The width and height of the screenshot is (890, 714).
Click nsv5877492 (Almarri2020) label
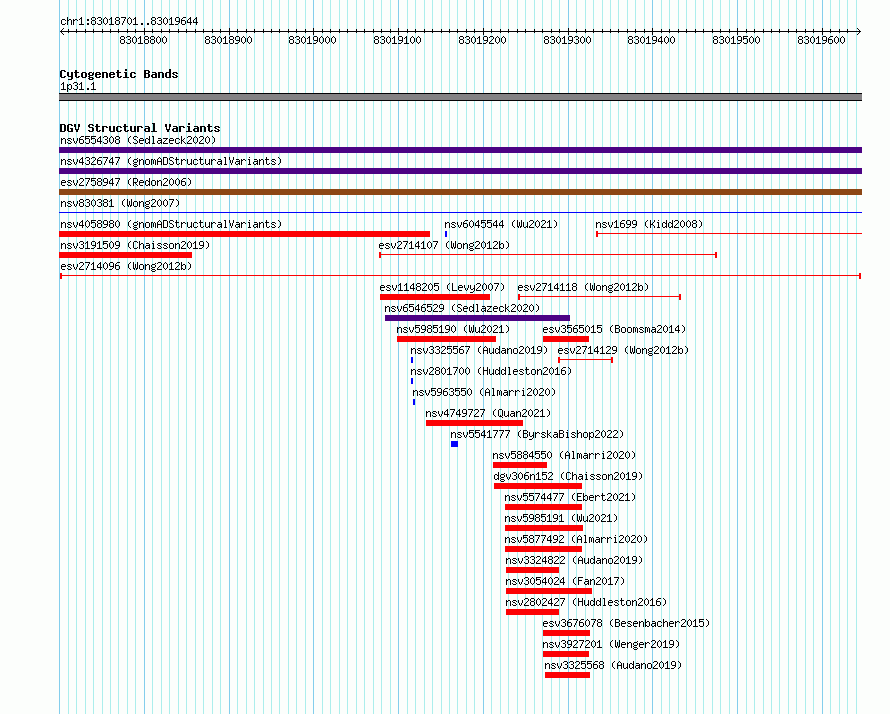pyautogui.click(x=576, y=539)
